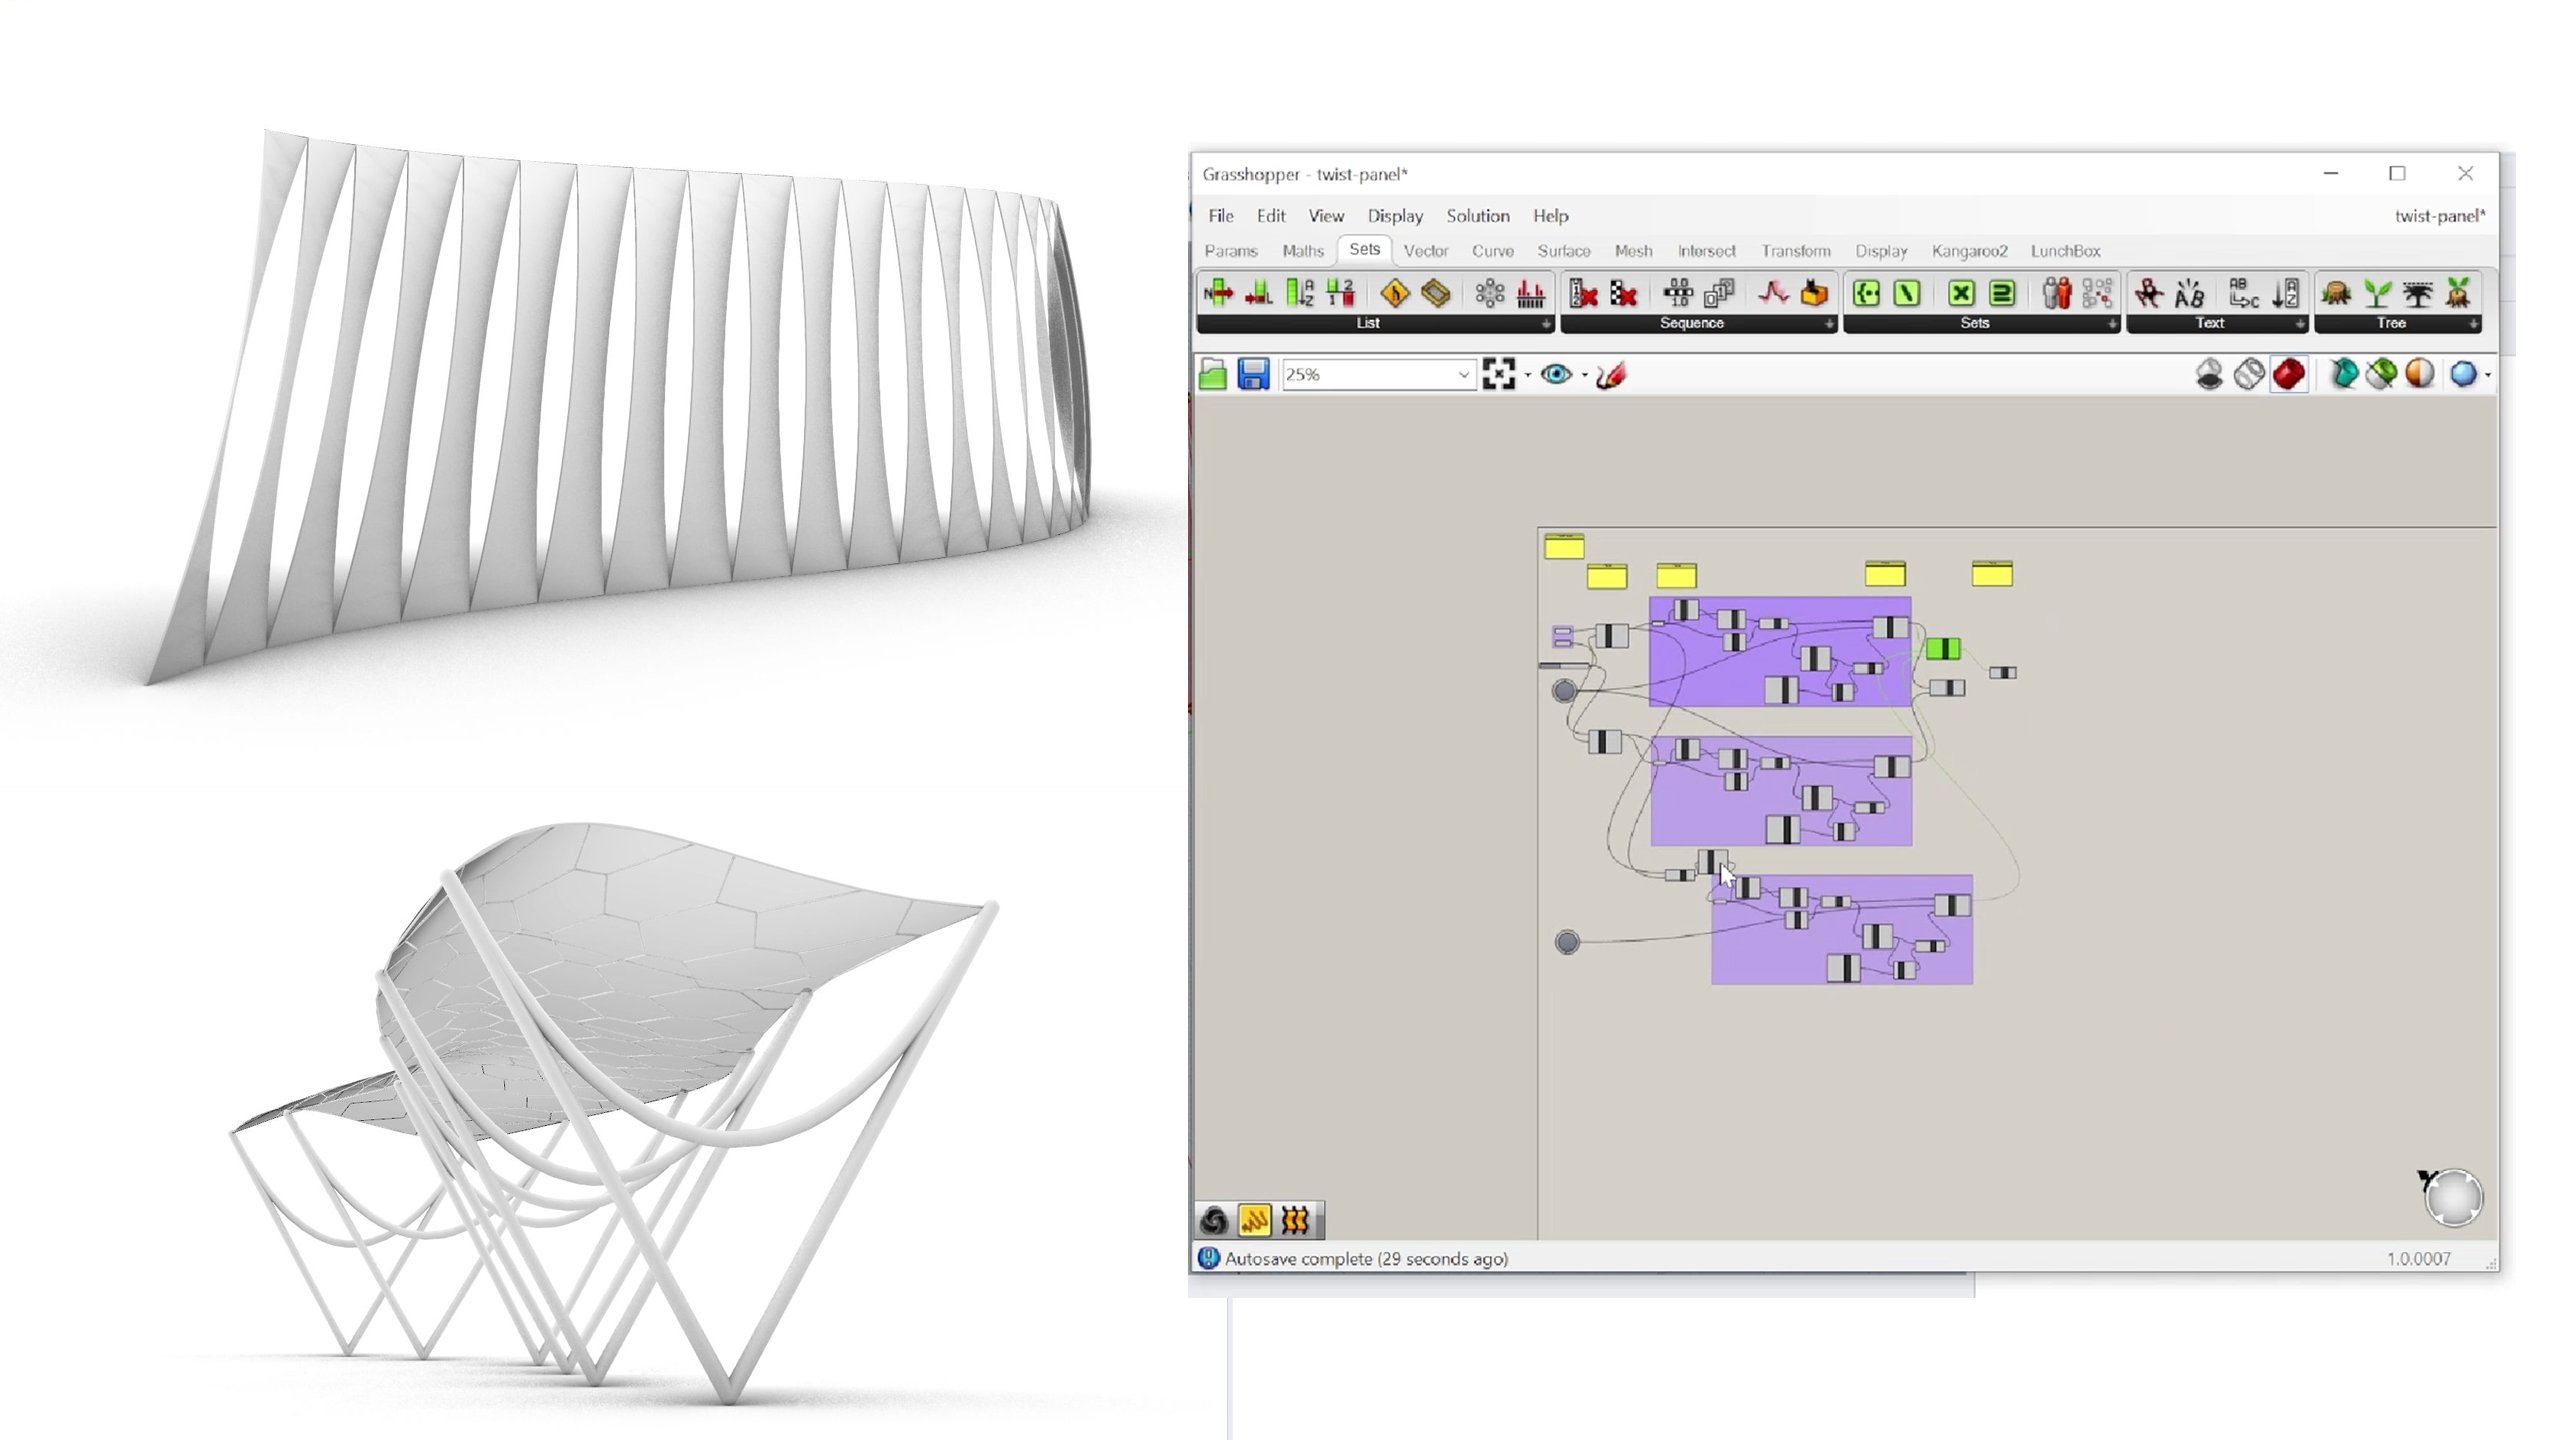2560x1440 pixels.
Task: Toggle the eye preview display setting
Action: click(1556, 374)
